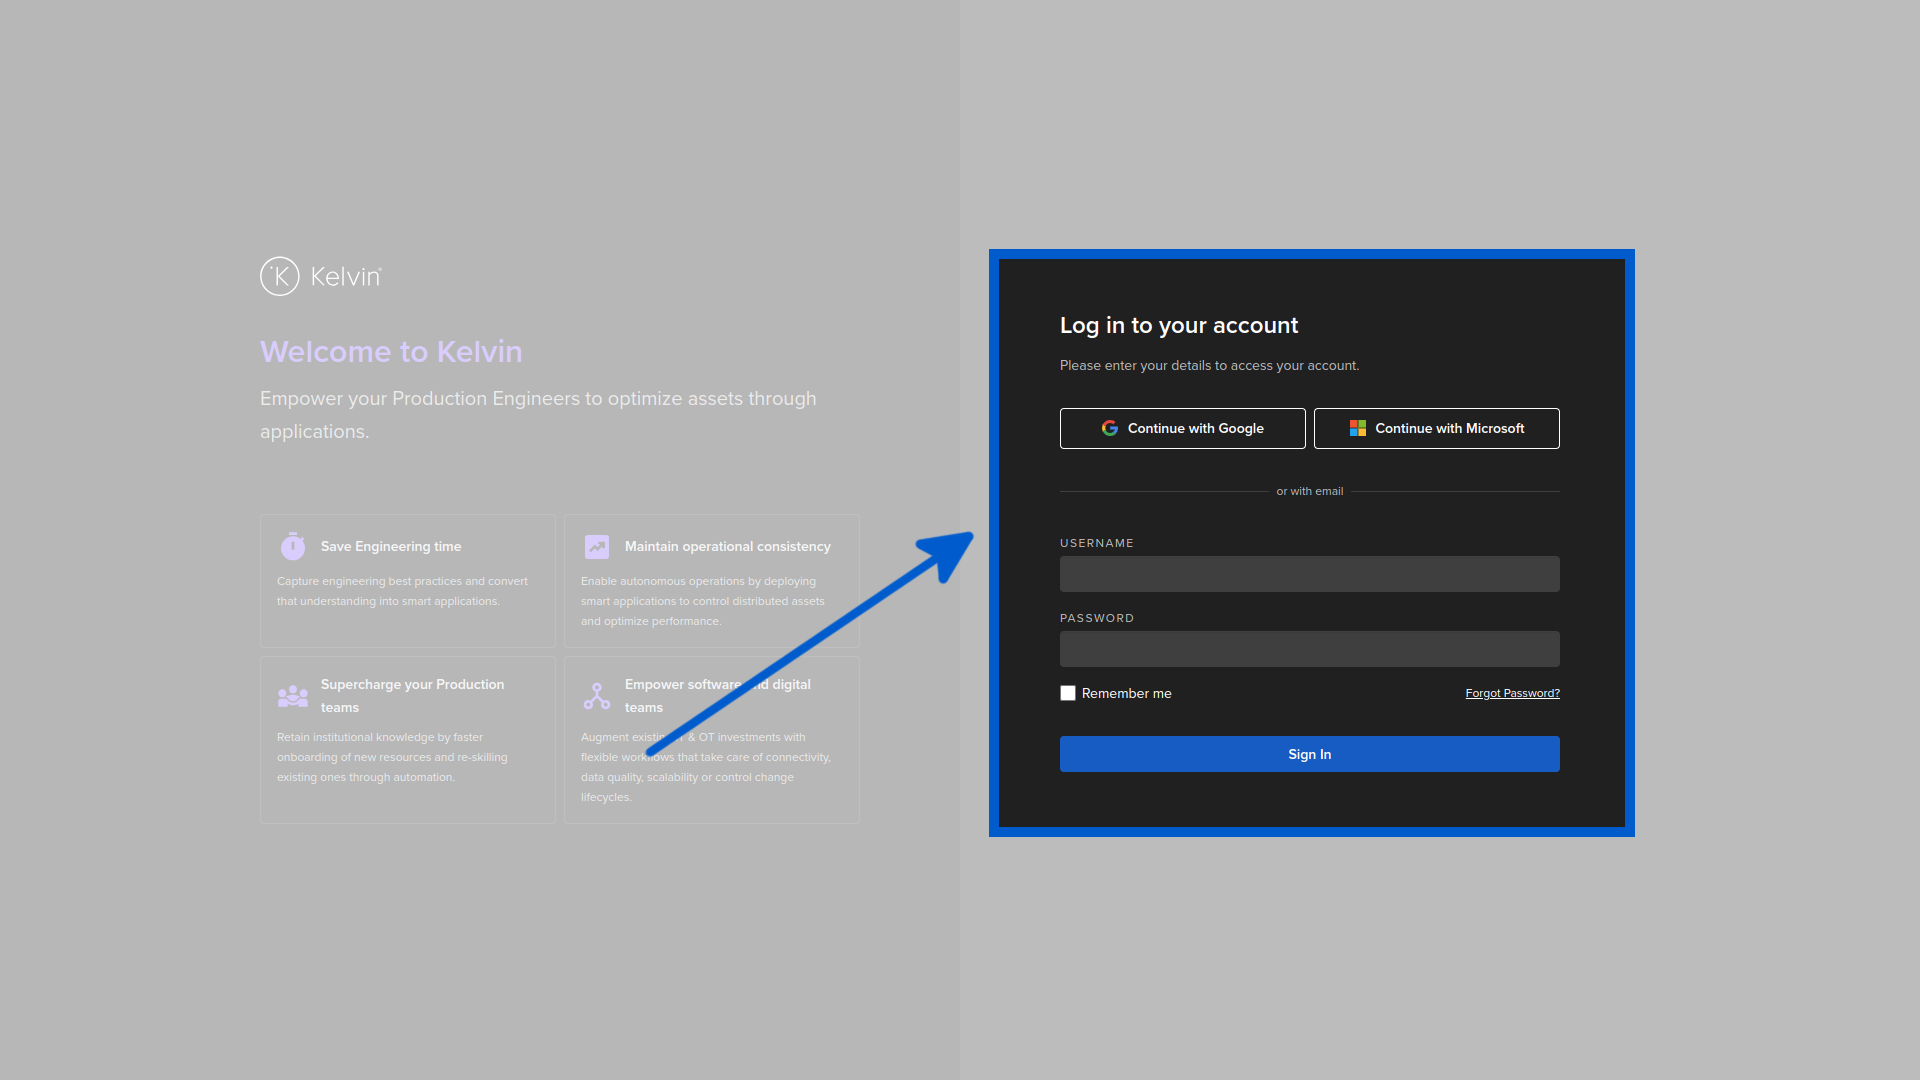Open the Save Engineering time card
This screenshot has height=1080, width=1920.
pyautogui.click(x=407, y=580)
